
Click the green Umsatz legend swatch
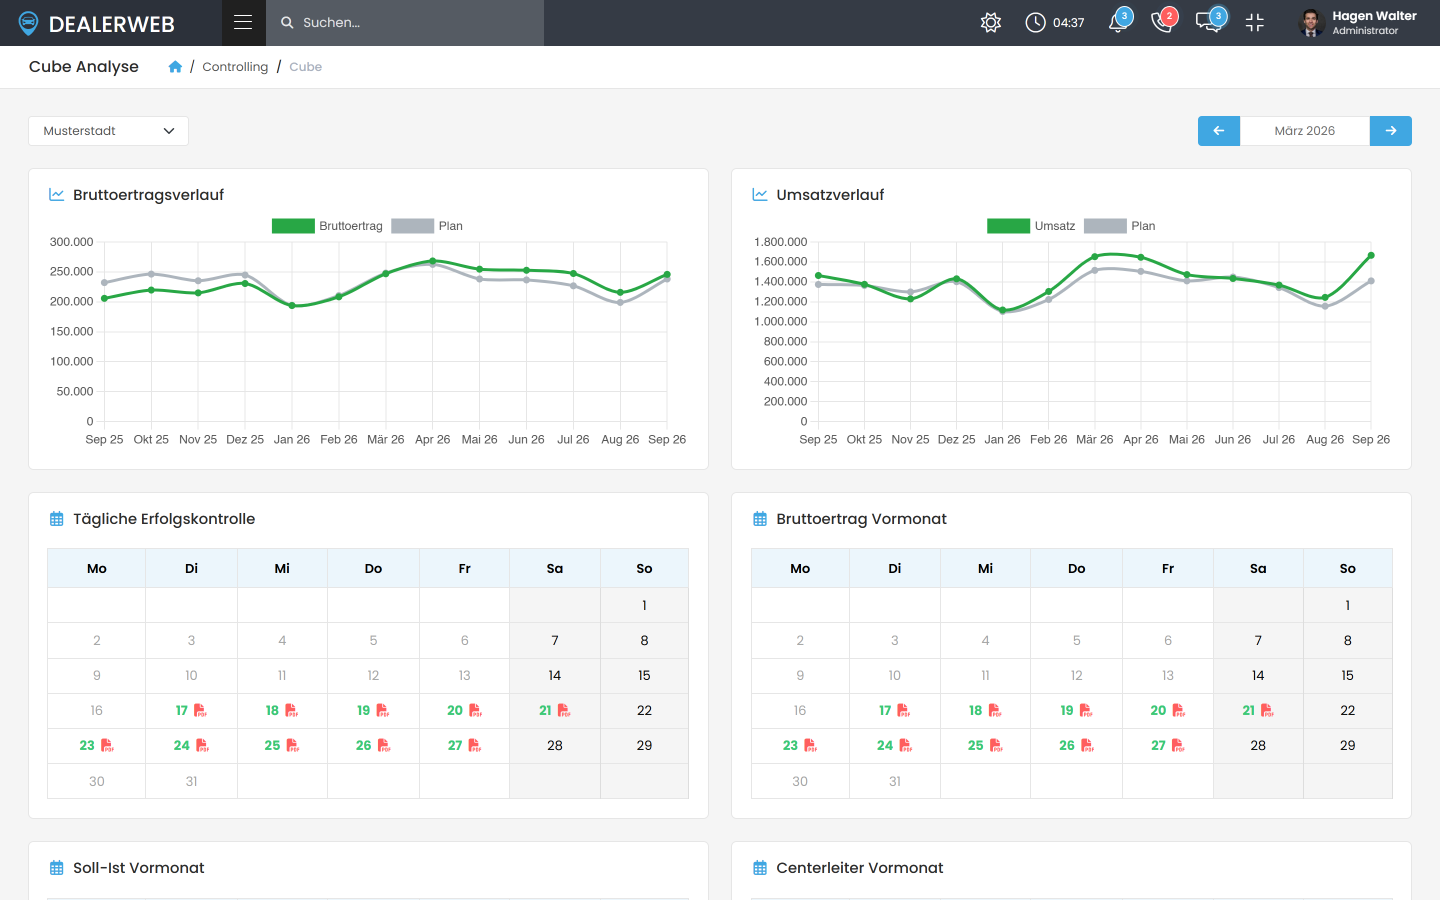click(x=1008, y=226)
